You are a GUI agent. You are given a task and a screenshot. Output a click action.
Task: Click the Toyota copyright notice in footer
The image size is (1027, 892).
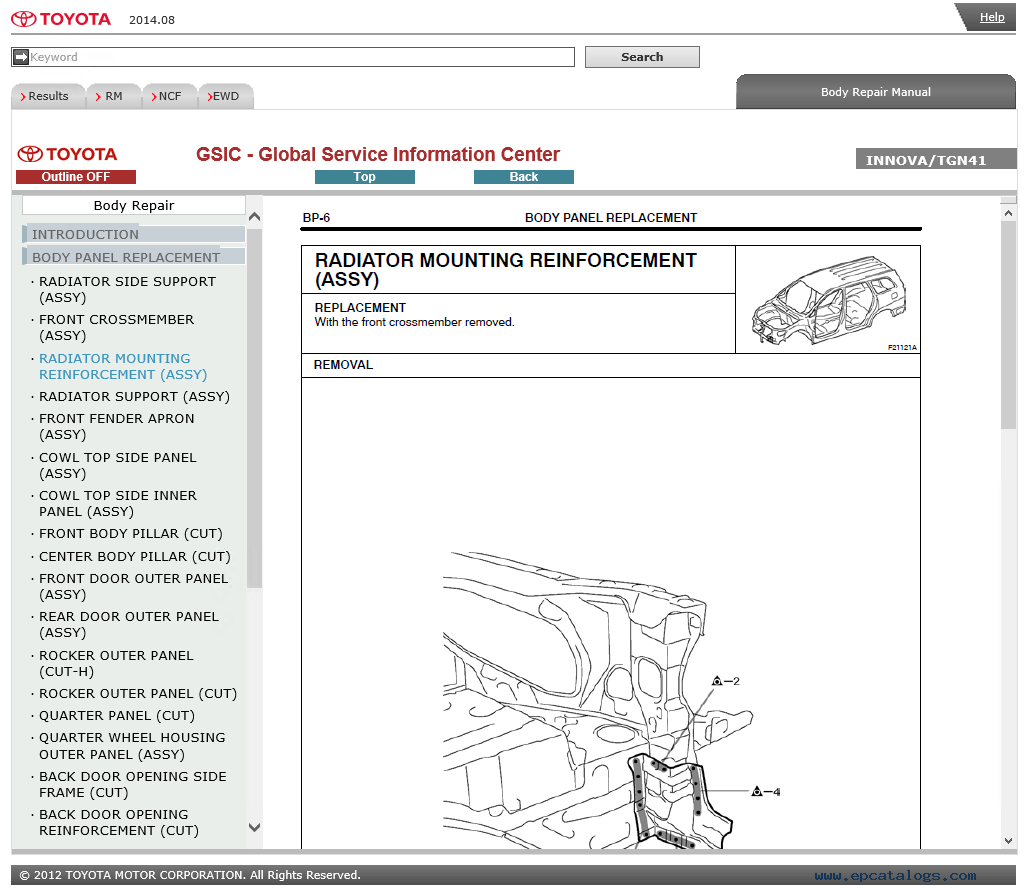[x=190, y=875]
